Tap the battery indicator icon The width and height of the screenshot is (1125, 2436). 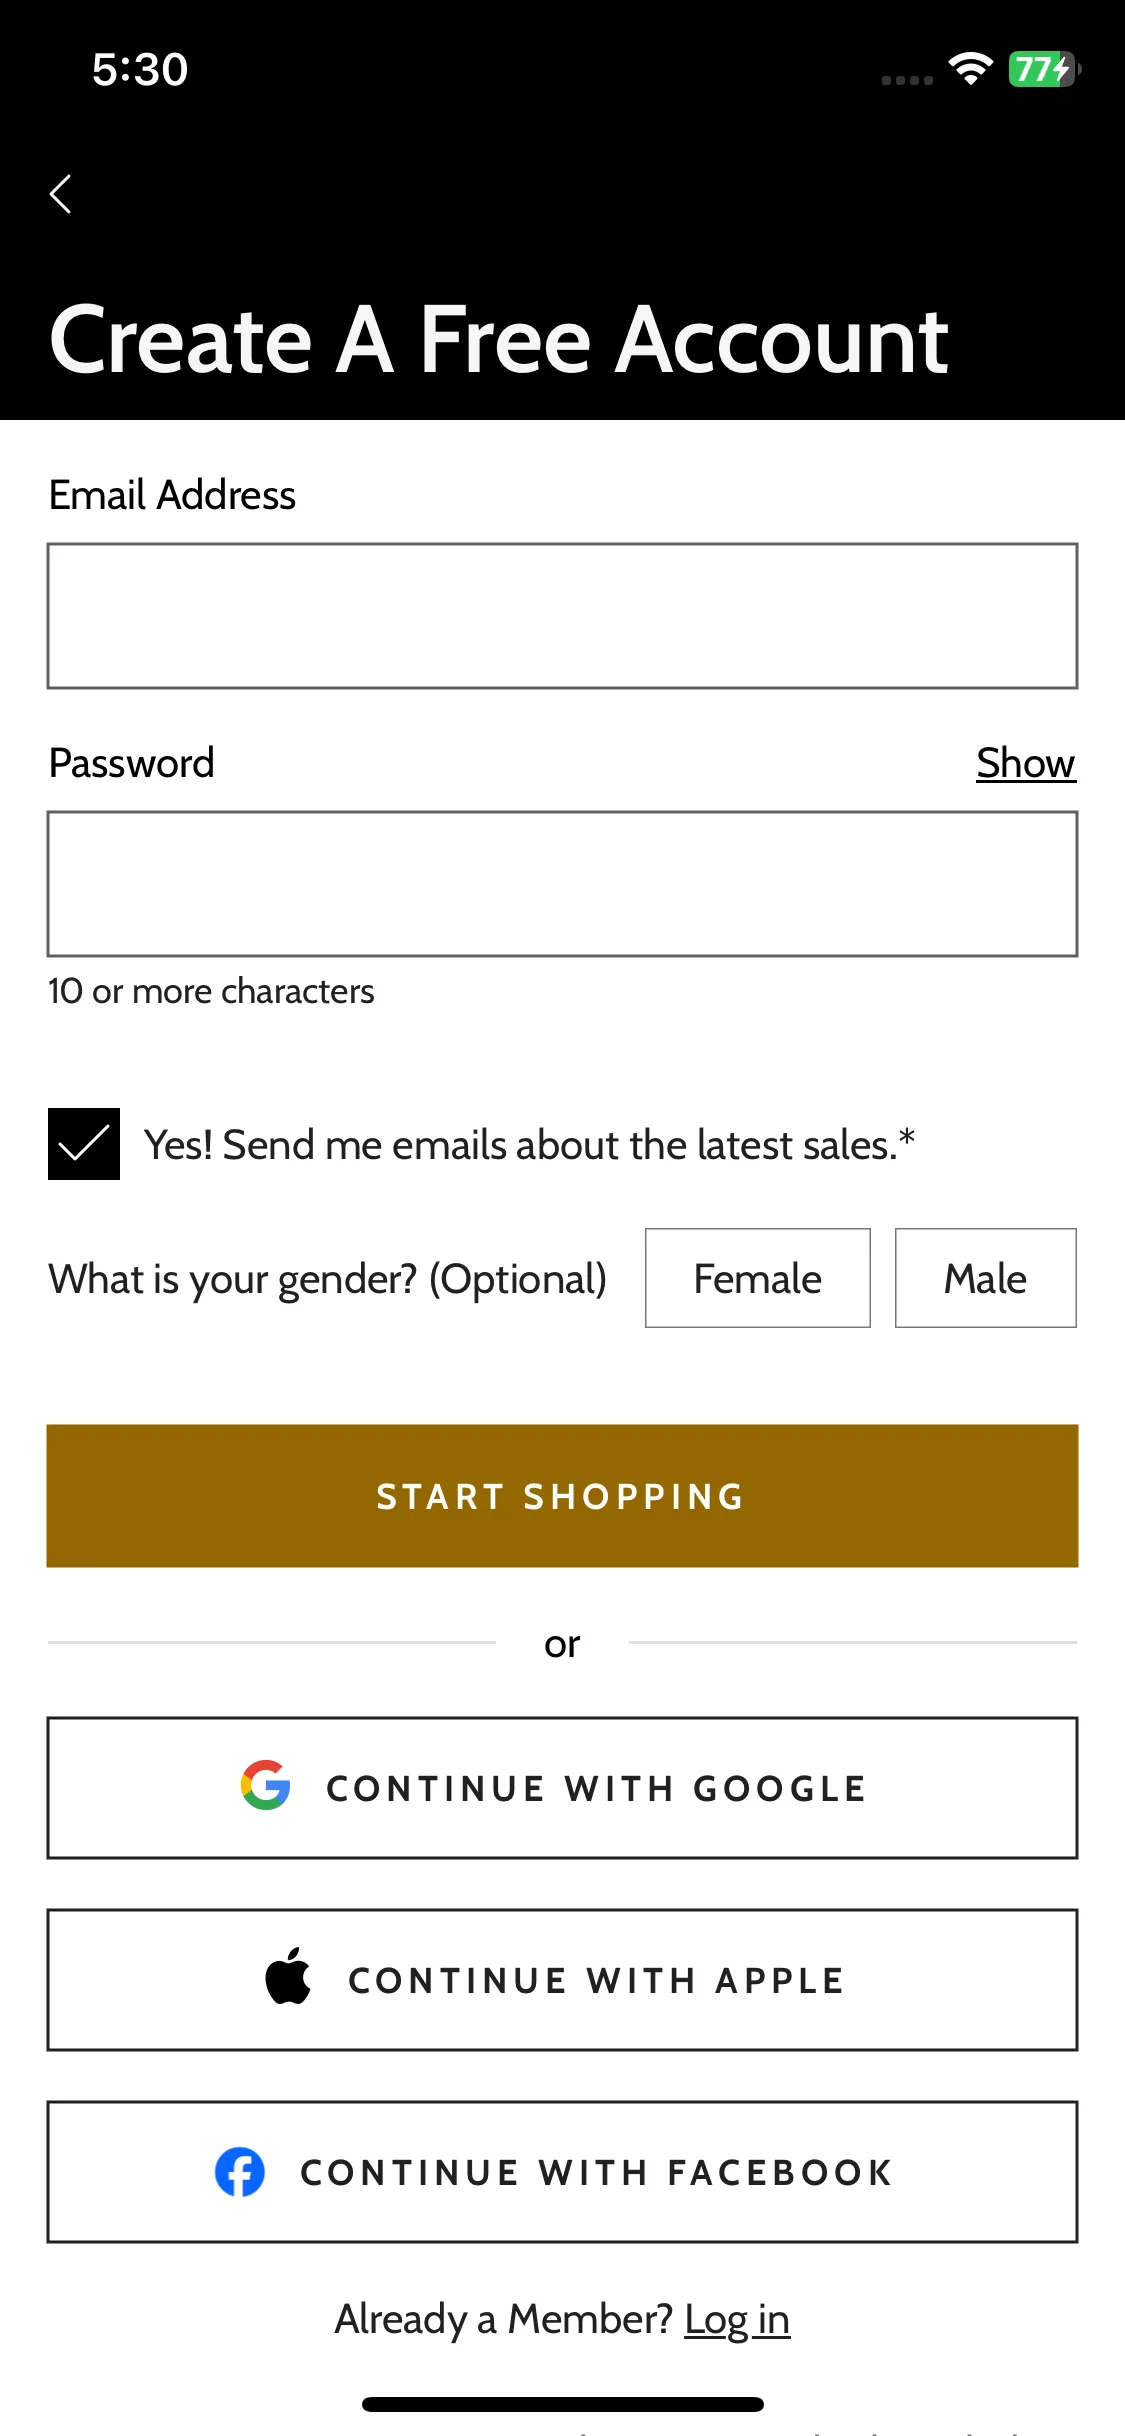pyautogui.click(x=1045, y=69)
